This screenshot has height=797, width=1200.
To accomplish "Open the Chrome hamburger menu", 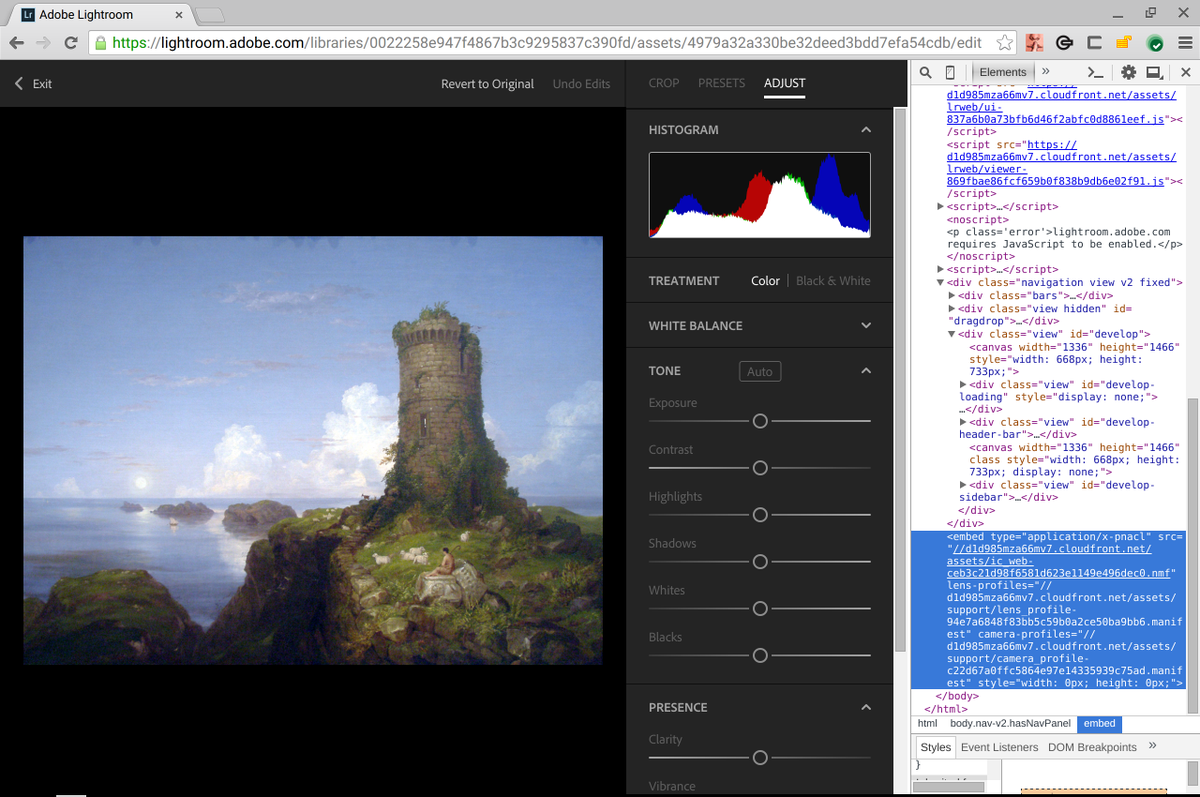I will pyautogui.click(x=1184, y=43).
